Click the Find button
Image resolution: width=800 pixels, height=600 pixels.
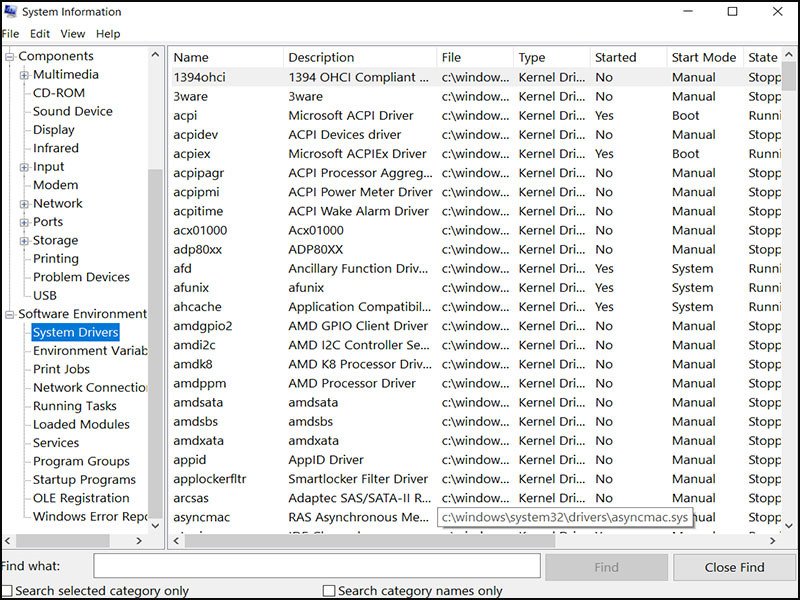(x=606, y=567)
